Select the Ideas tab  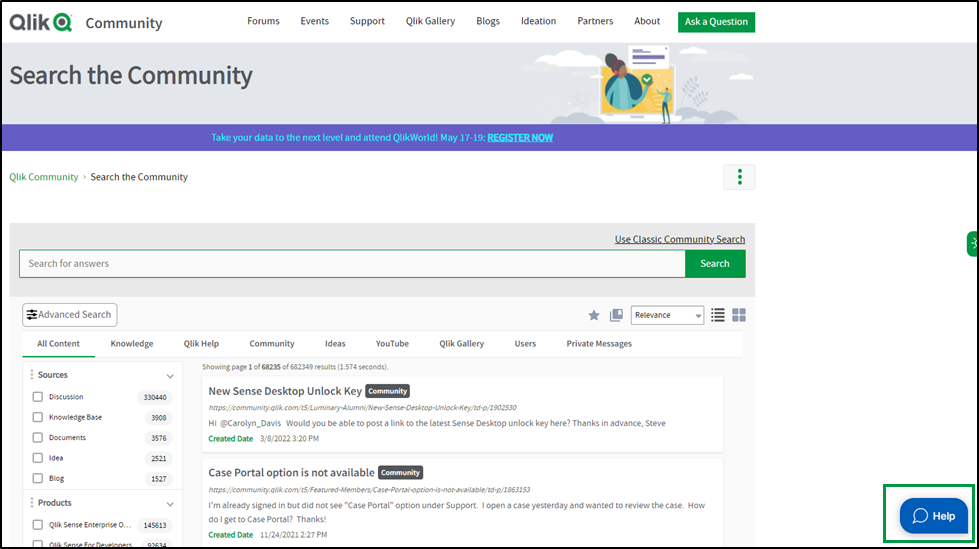click(335, 344)
